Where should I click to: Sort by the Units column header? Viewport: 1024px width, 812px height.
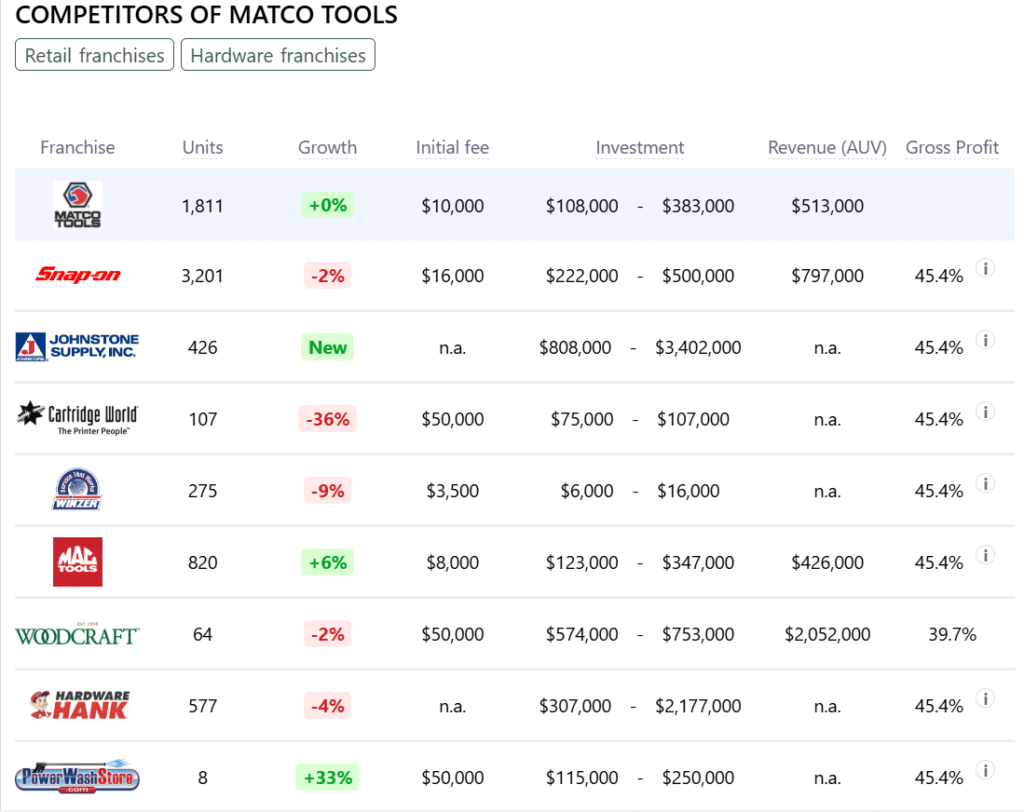[202, 148]
